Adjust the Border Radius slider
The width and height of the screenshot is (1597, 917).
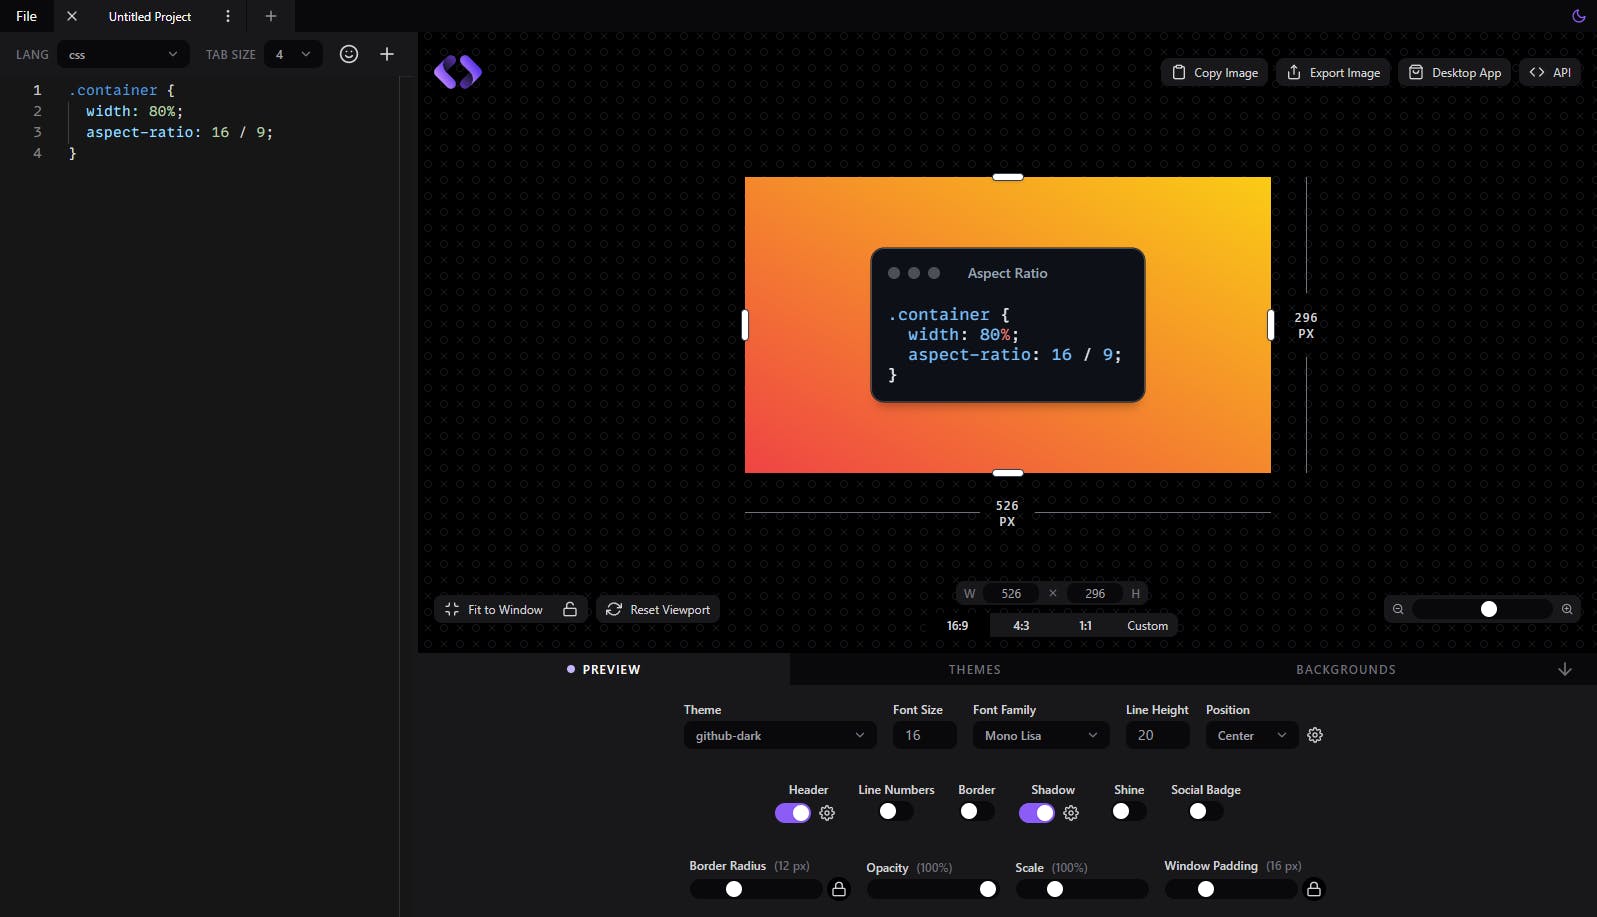coord(756,889)
